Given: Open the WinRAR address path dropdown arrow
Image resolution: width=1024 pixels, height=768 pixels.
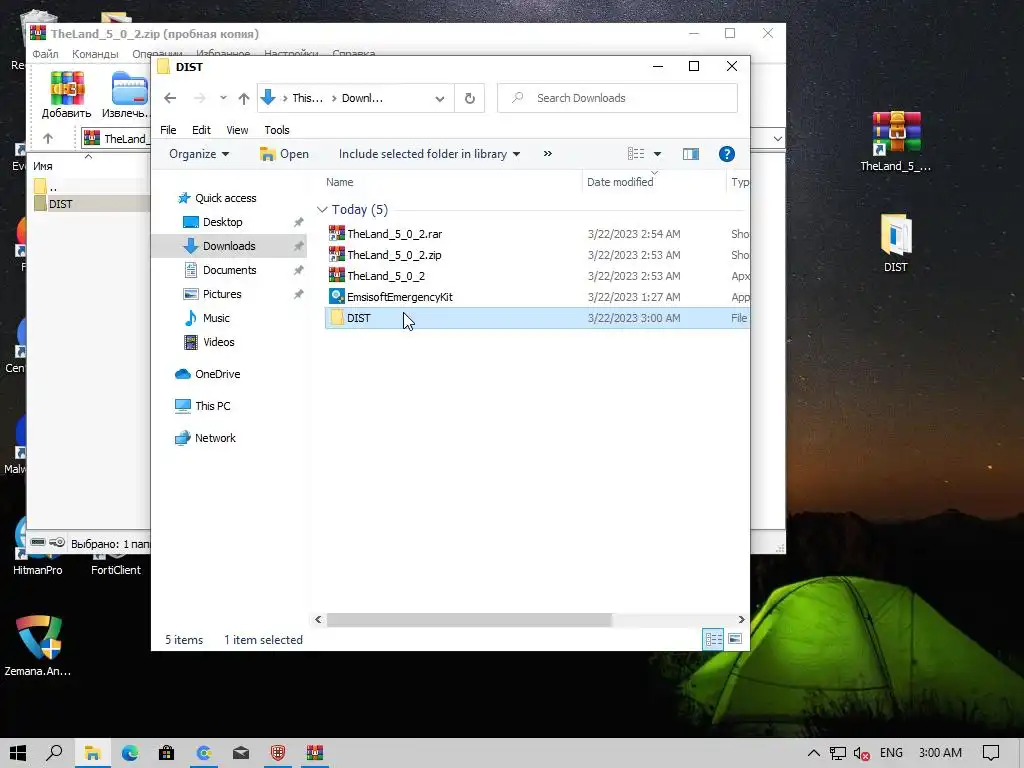Looking at the screenshot, I should tap(777, 138).
